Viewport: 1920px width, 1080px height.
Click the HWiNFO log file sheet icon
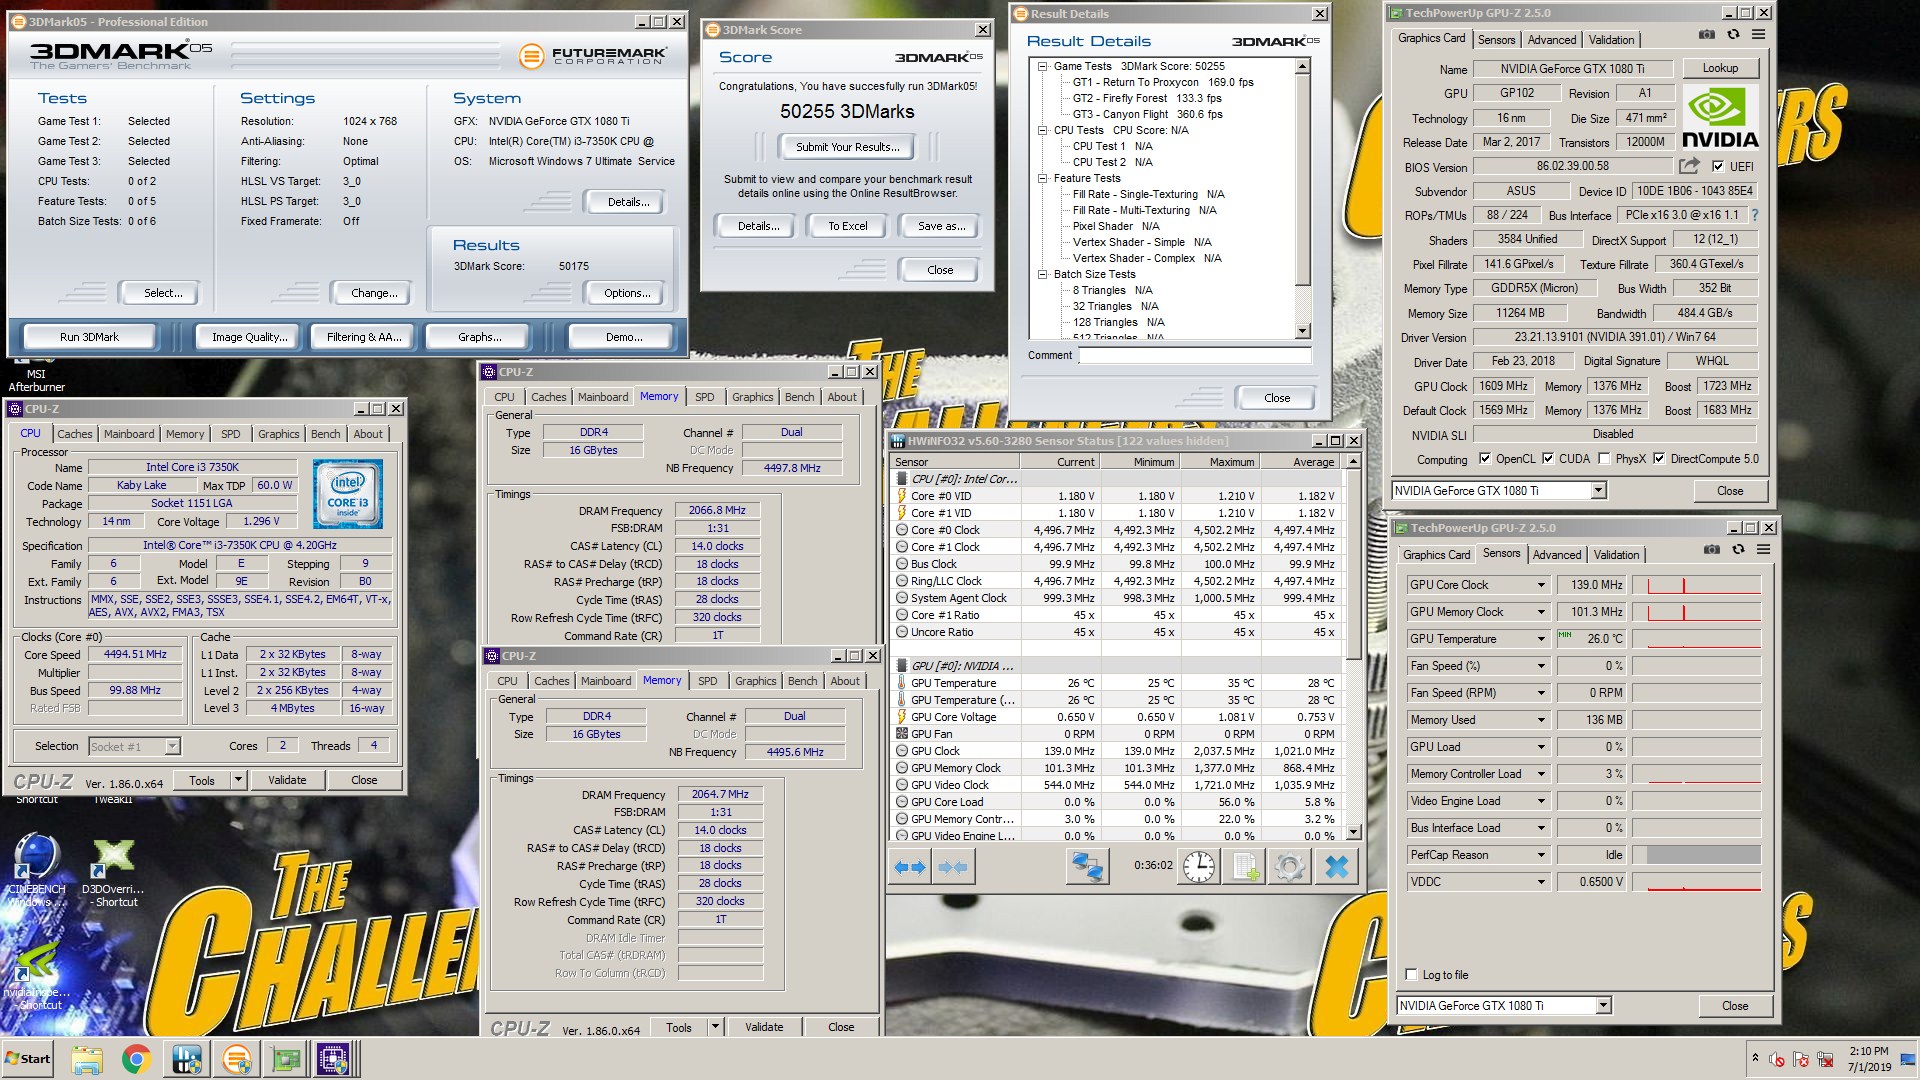(x=1244, y=866)
